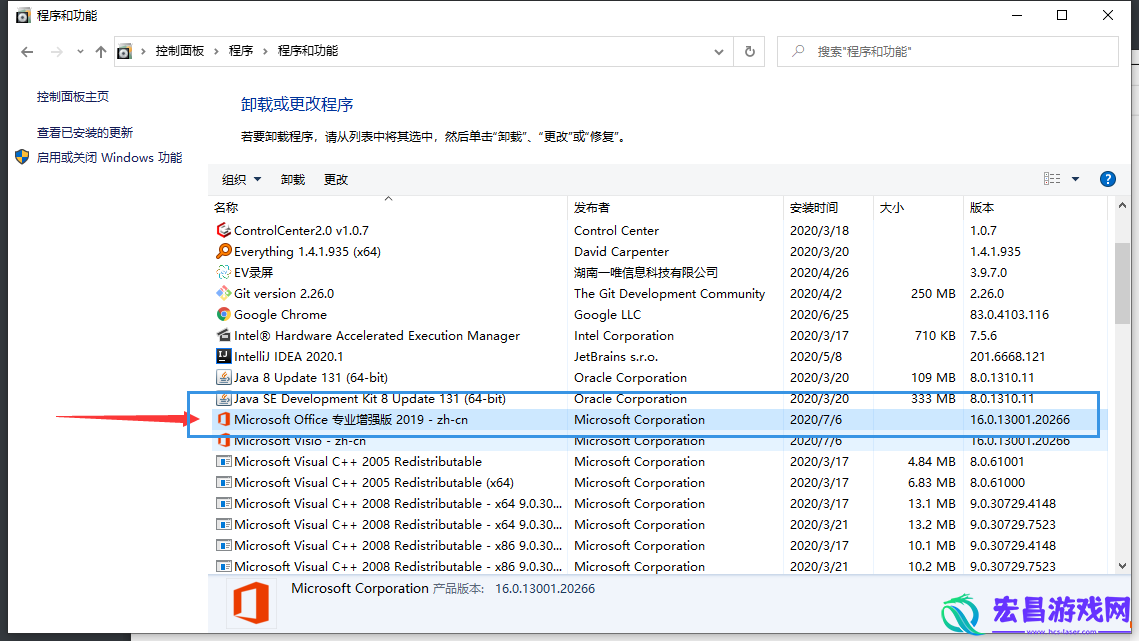This screenshot has width=1139, height=641.
Task: Click the 更改 toolbar button
Action: pyautogui.click(x=336, y=180)
